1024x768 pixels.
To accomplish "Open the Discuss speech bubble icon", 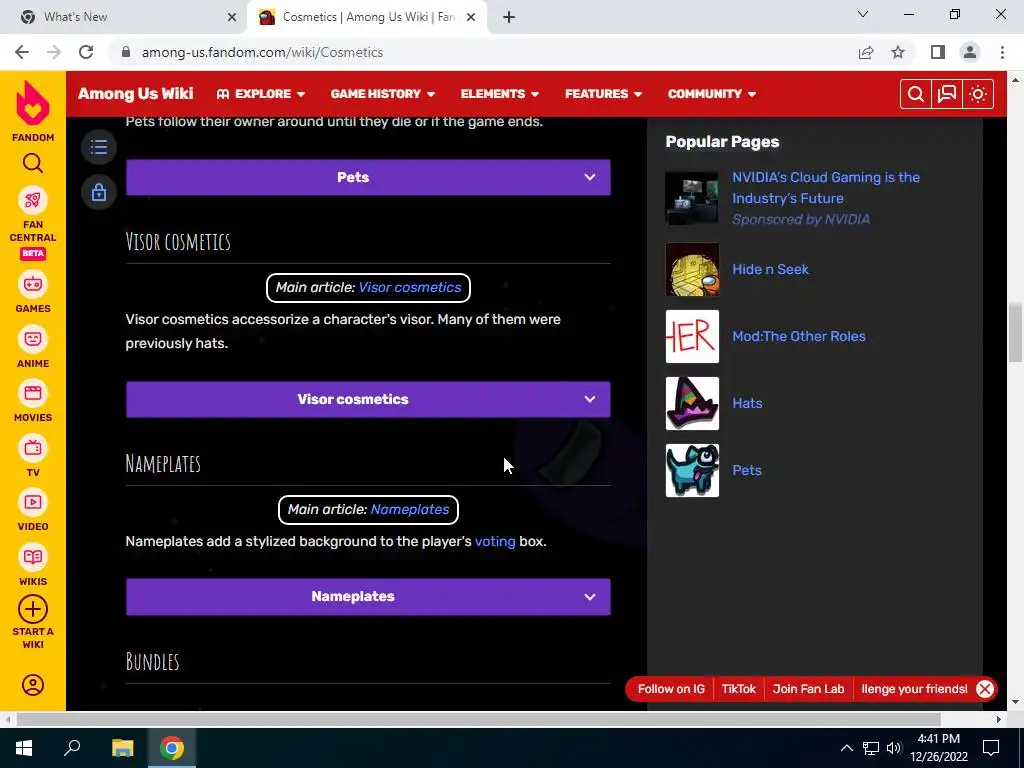I will click(x=947, y=94).
